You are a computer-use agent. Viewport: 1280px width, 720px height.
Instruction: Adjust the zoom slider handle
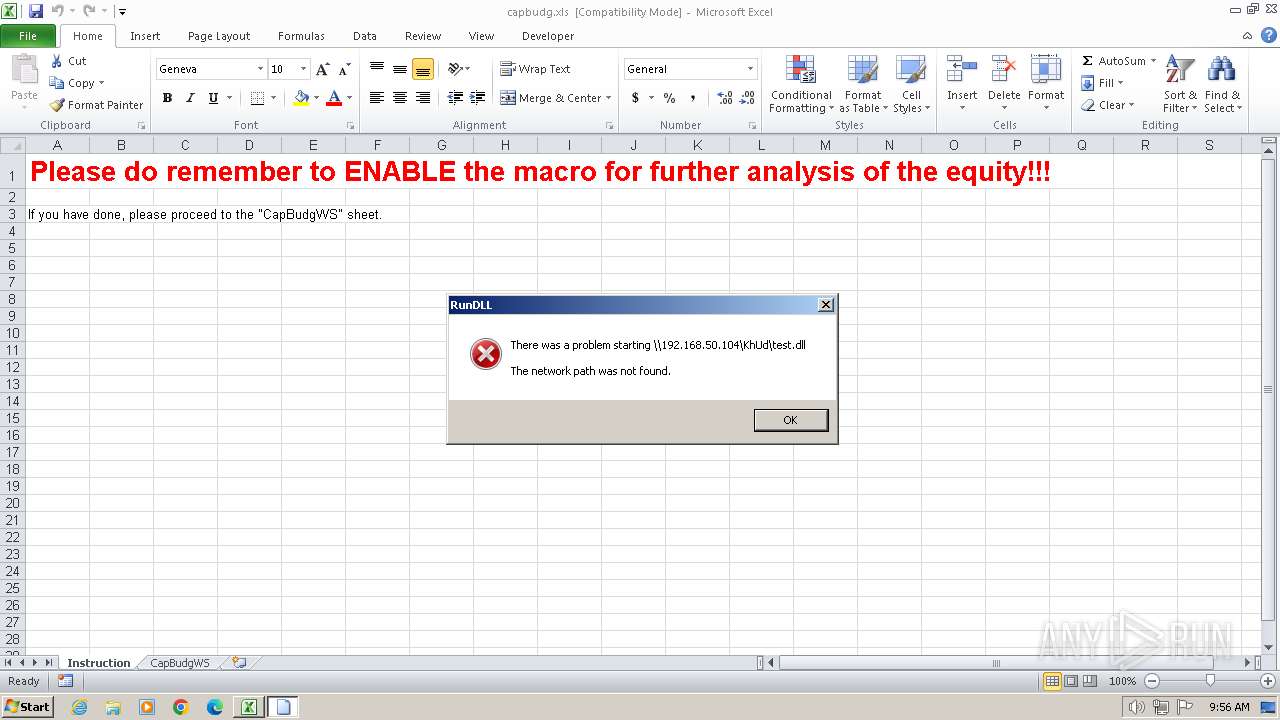point(1210,681)
